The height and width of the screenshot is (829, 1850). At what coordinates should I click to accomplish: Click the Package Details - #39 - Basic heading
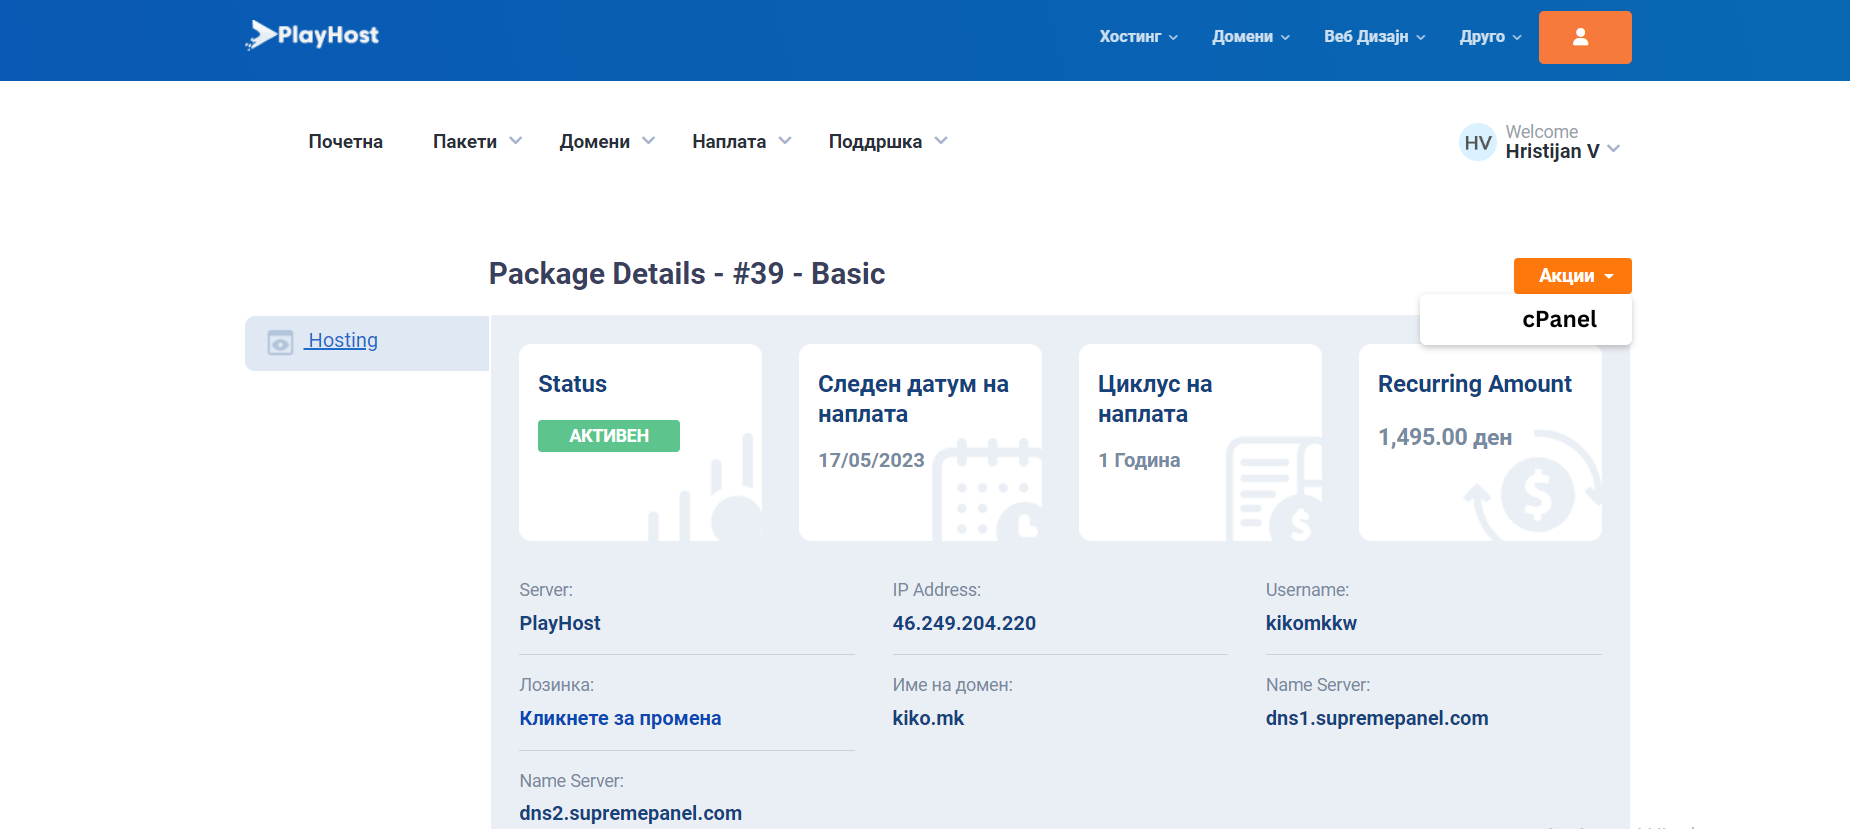coord(687,274)
